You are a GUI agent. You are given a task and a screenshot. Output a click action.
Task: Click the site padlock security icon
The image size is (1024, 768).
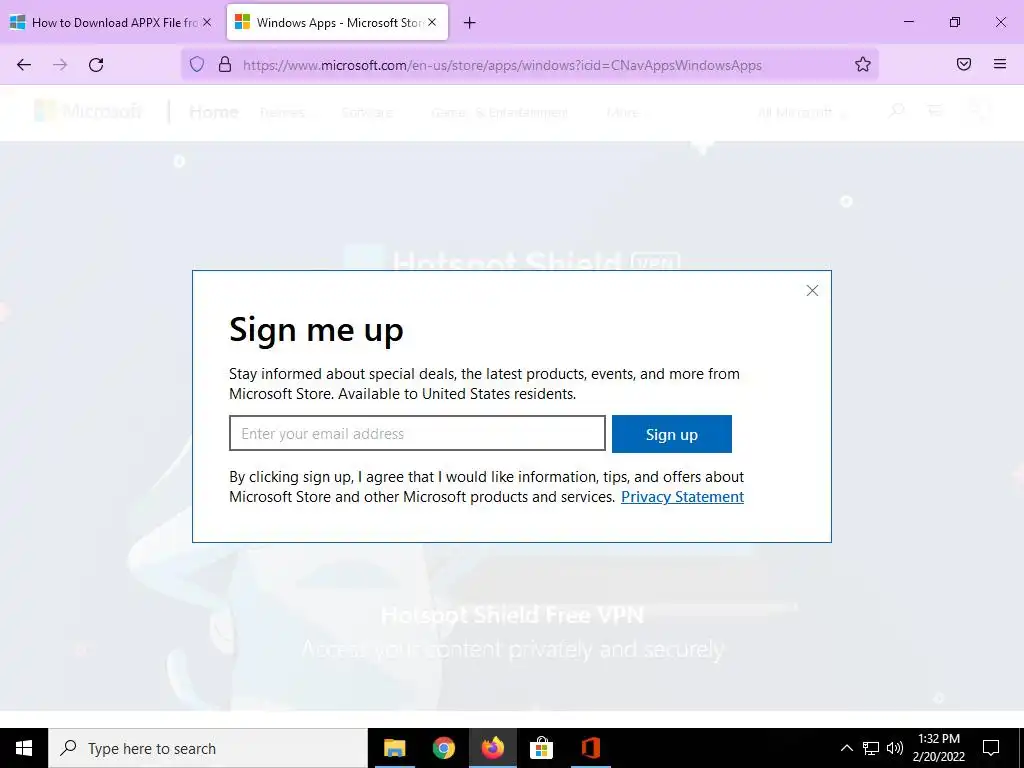(x=225, y=64)
